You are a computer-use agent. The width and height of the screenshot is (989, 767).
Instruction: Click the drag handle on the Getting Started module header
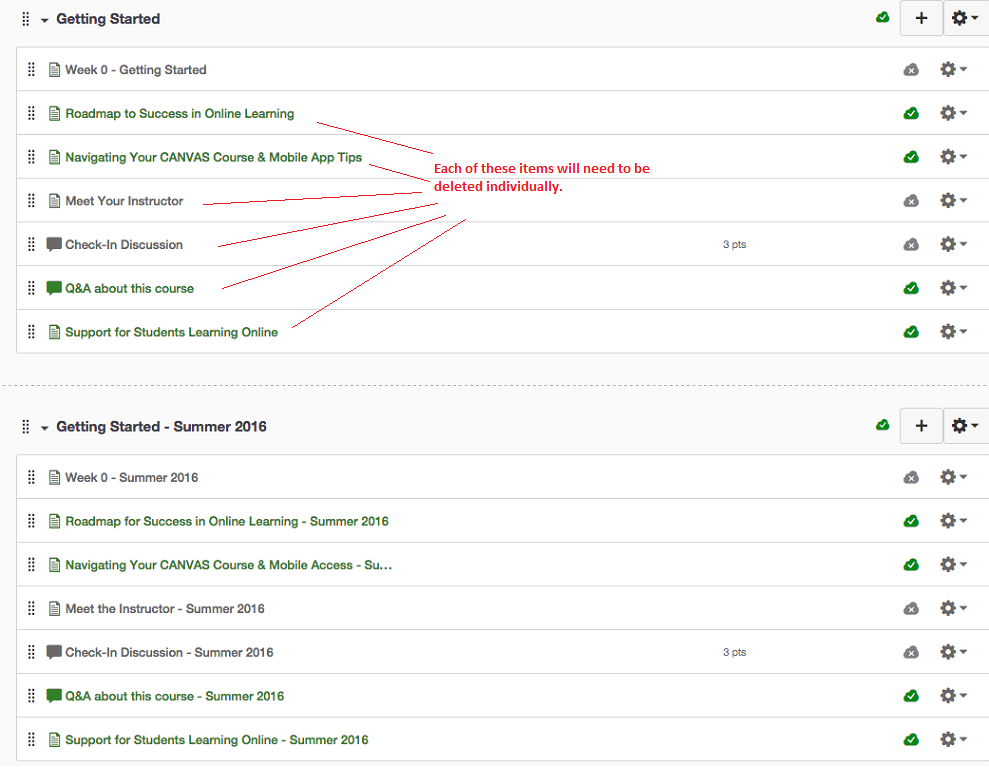point(25,18)
